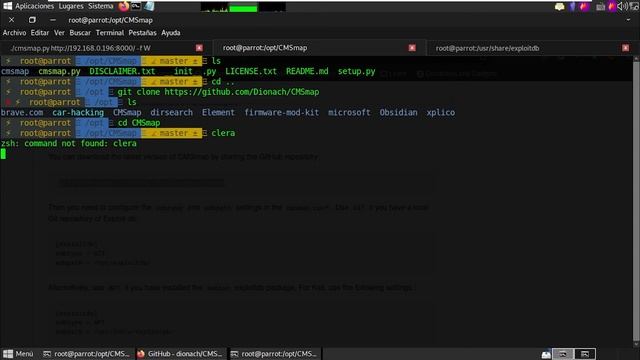Click the github.com/Dionach/CMSmap URL text
Screen dimensions: 640x360
click(242, 92)
